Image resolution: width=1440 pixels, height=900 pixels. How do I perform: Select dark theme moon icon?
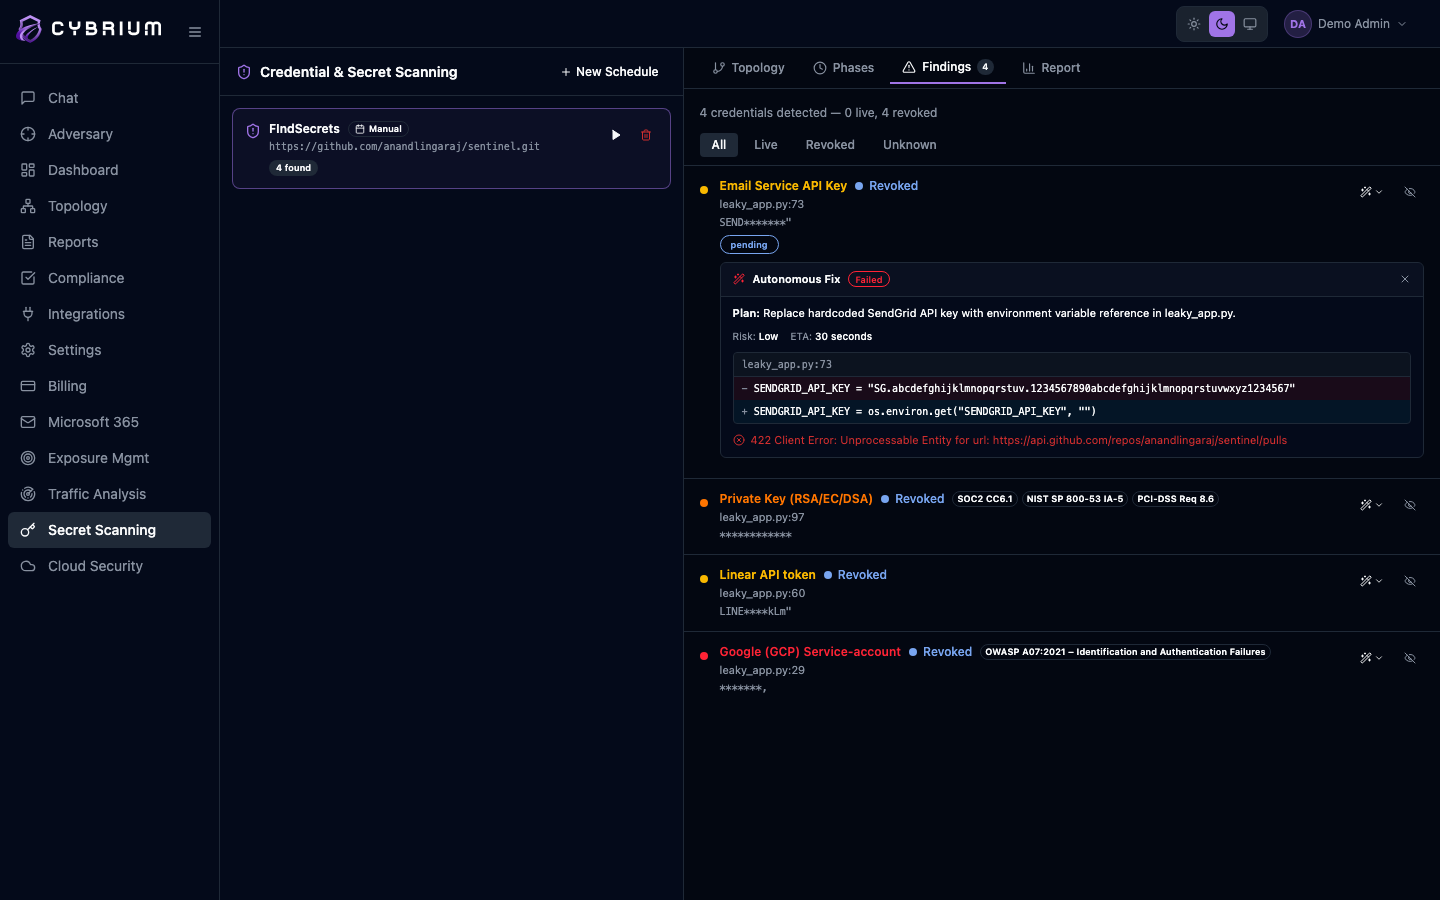click(x=1222, y=24)
